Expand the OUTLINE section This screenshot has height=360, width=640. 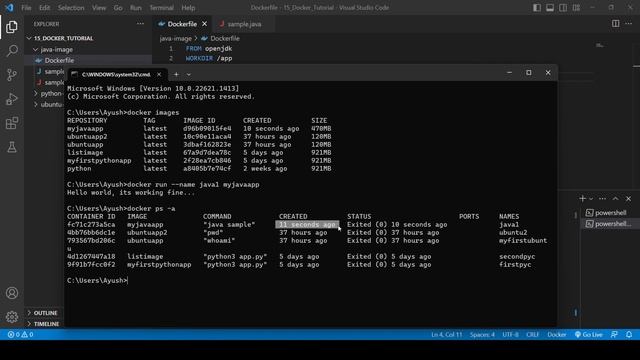point(44,313)
